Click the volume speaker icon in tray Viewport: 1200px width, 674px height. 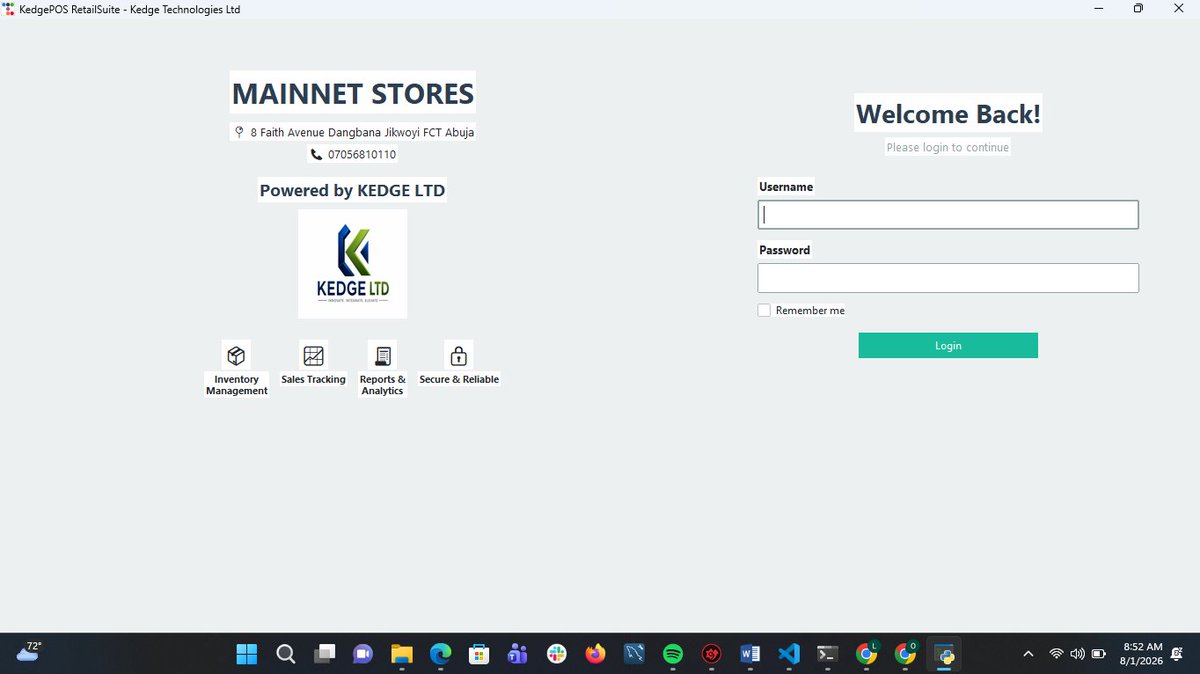pos(1077,654)
